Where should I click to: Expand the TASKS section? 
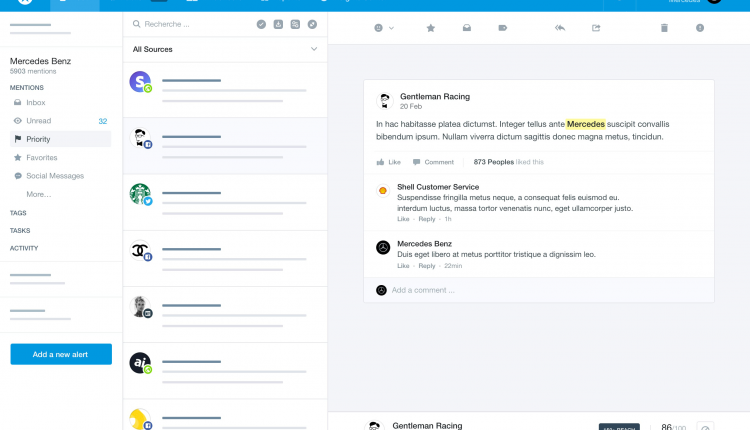click(x=20, y=231)
